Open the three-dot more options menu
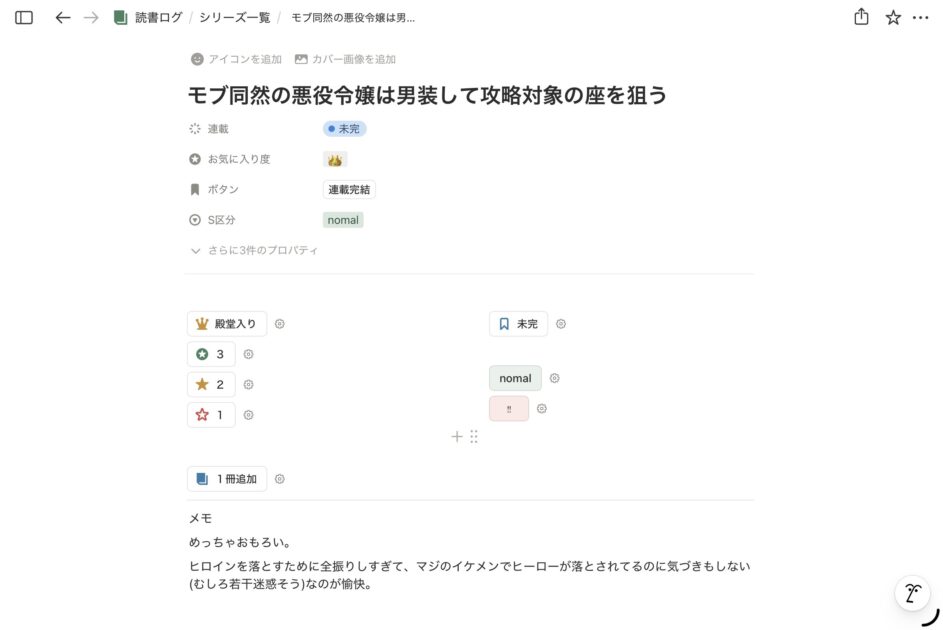 (x=921, y=18)
